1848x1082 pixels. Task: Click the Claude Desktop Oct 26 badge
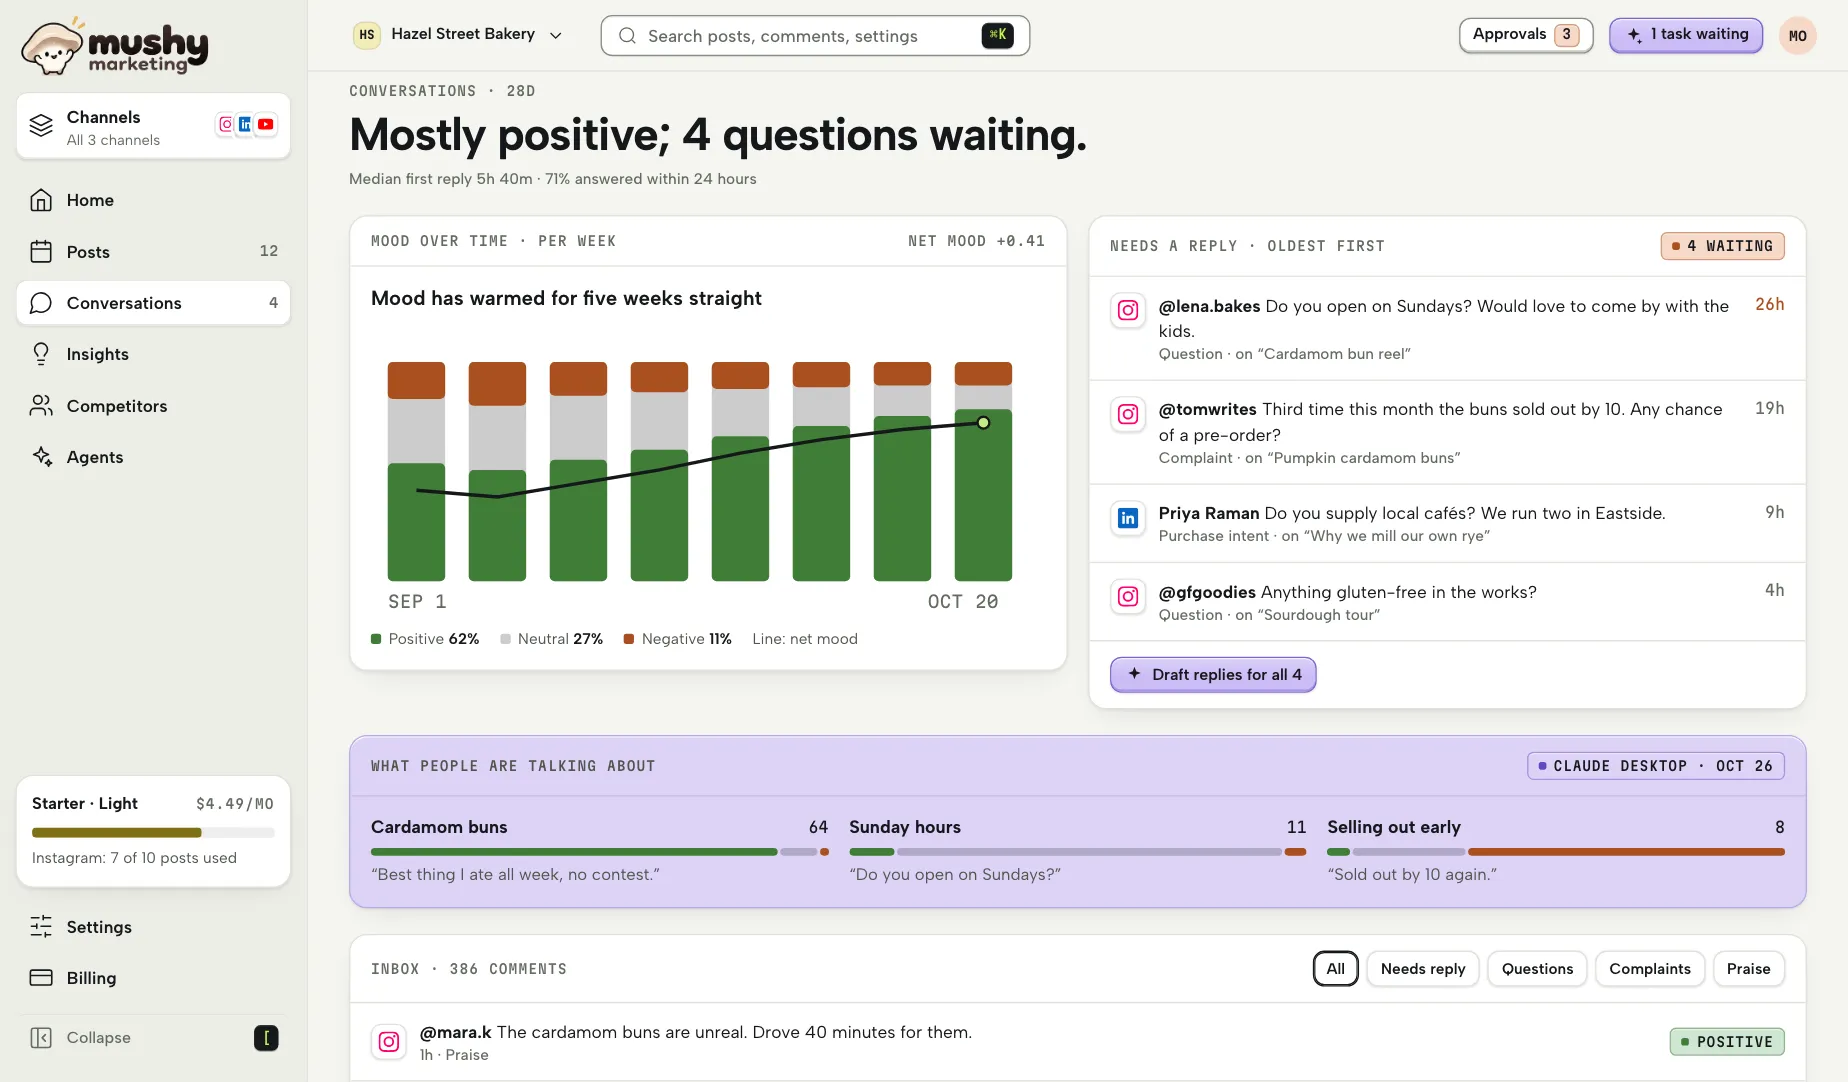(1655, 766)
